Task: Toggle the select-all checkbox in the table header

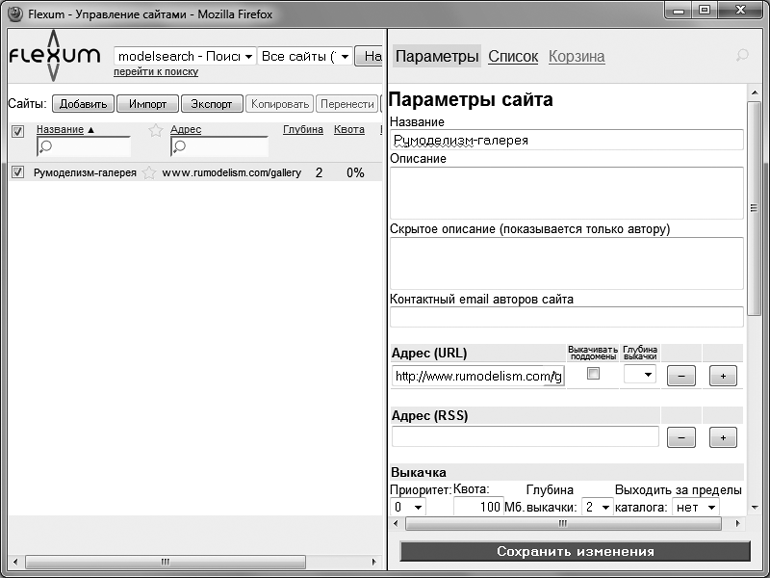Action: pyautogui.click(x=17, y=131)
